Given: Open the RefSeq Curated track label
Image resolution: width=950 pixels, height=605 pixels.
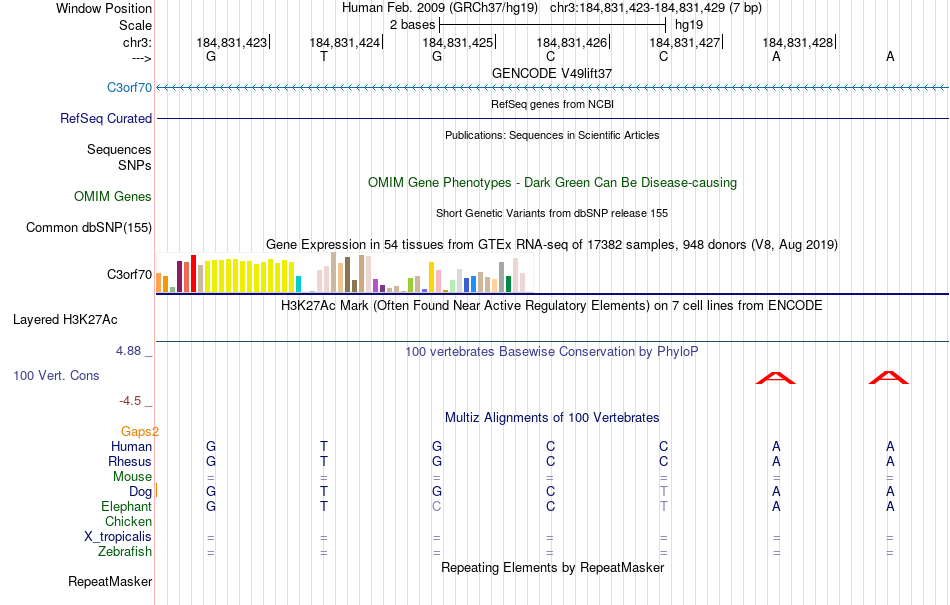Looking at the screenshot, I should (105, 118).
